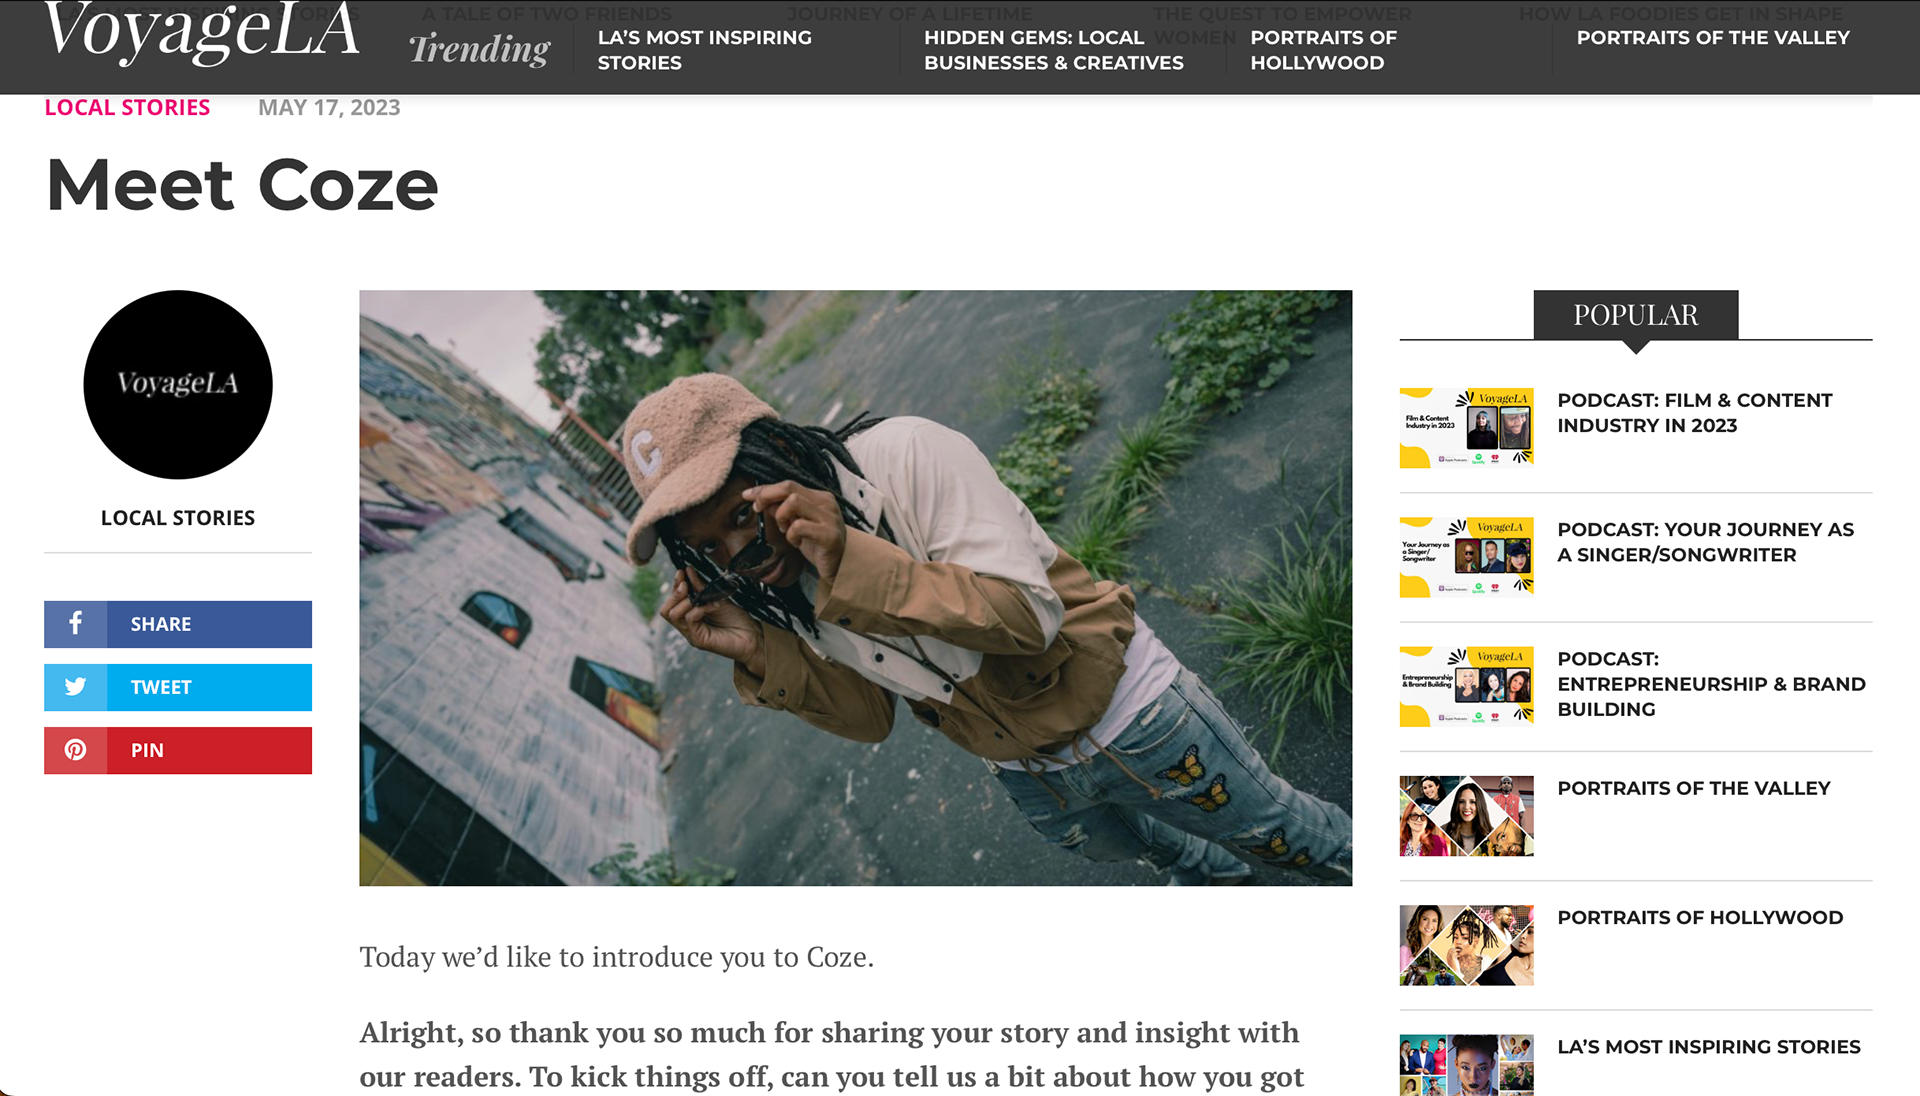Follow the pink Local Stories category link
Viewport: 1920px width, 1096px height.
(x=127, y=108)
